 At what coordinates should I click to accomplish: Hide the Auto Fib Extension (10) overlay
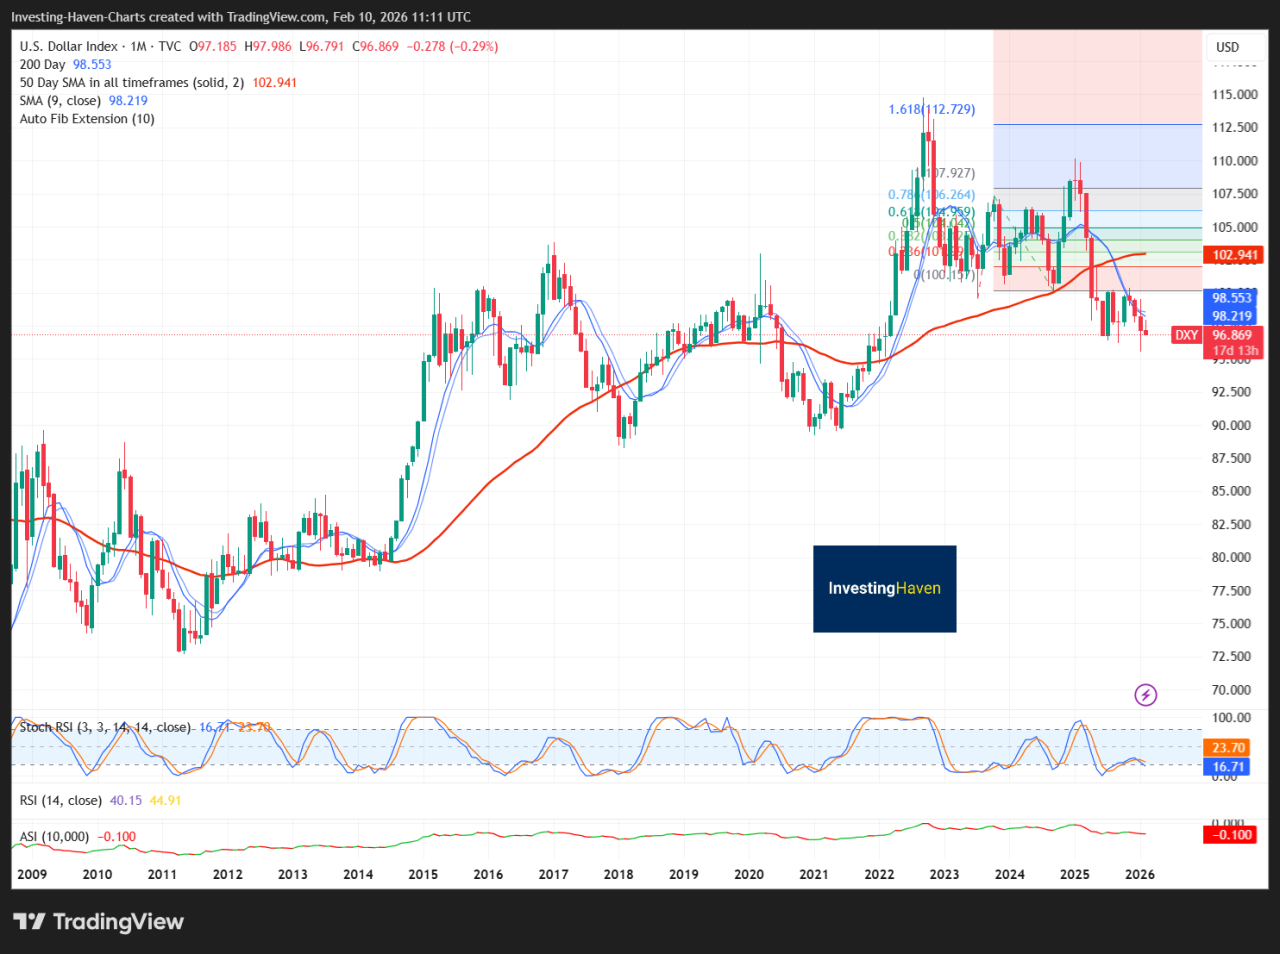pyautogui.click(x=85, y=118)
